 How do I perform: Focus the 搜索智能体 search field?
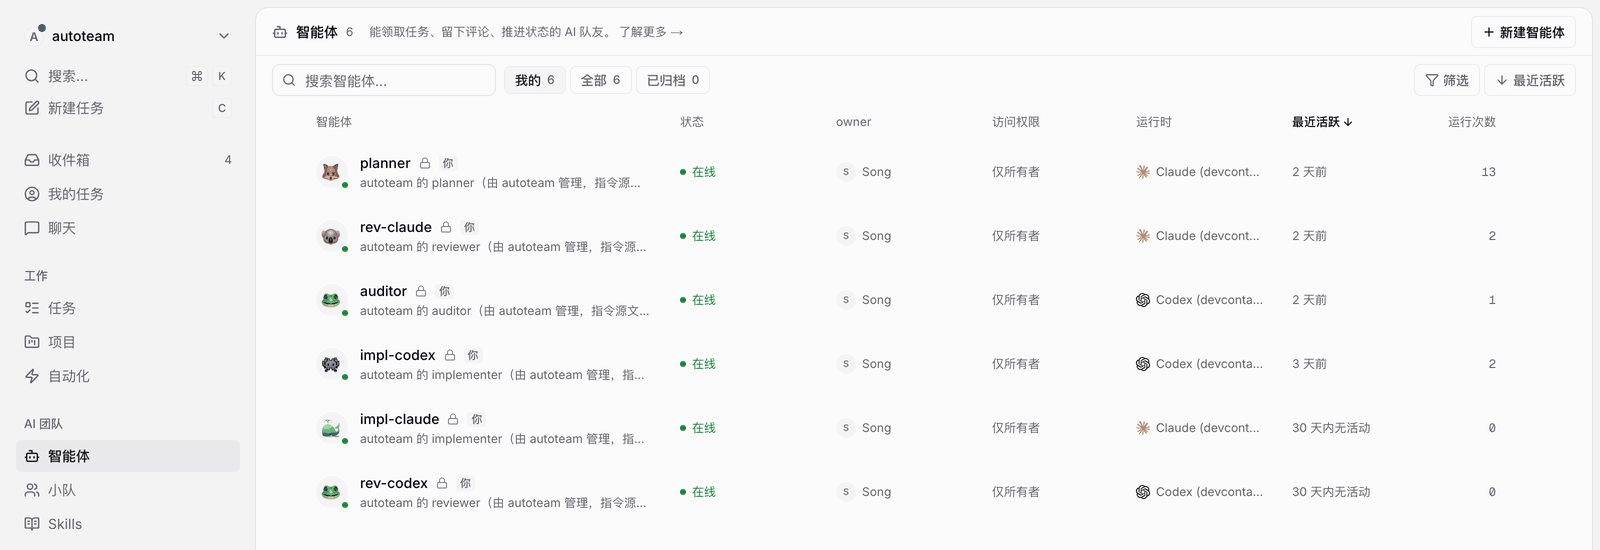pos(384,80)
